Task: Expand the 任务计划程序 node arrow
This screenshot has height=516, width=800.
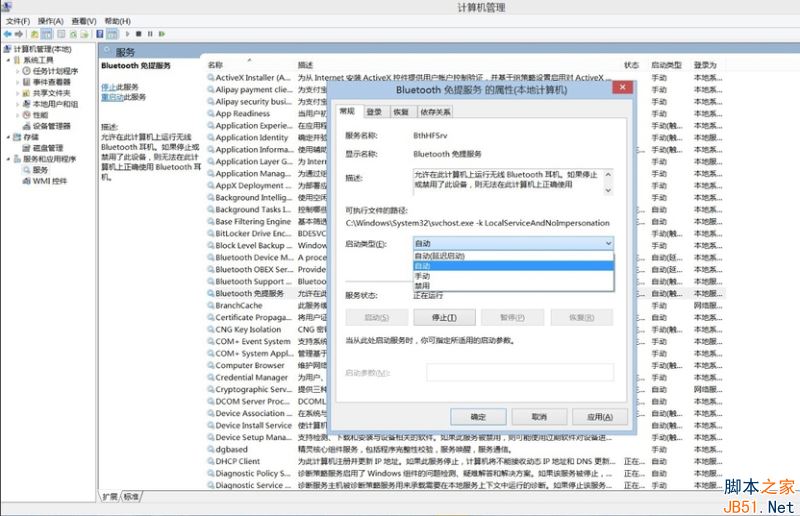Action: pyautogui.click(x=17, y=71)
